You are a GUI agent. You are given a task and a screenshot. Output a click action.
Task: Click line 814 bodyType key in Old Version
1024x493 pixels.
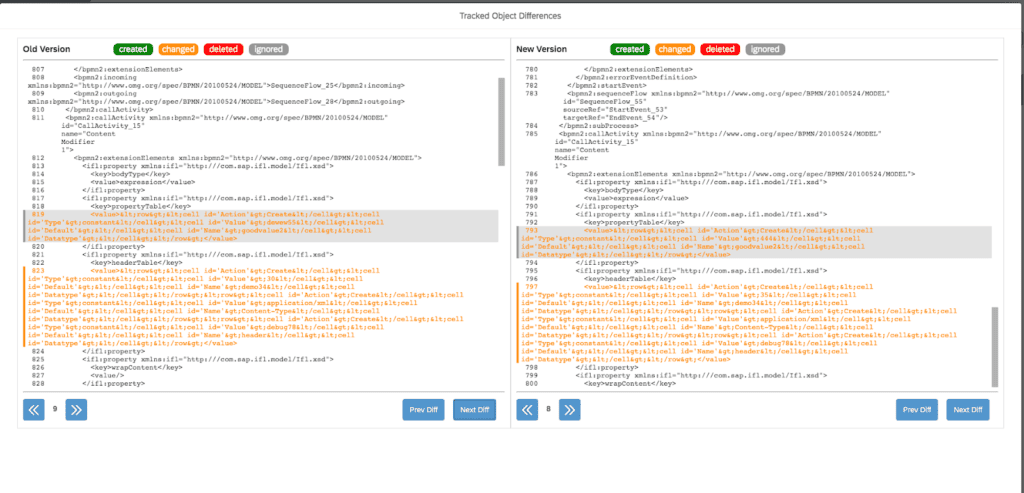pos(131,174)
